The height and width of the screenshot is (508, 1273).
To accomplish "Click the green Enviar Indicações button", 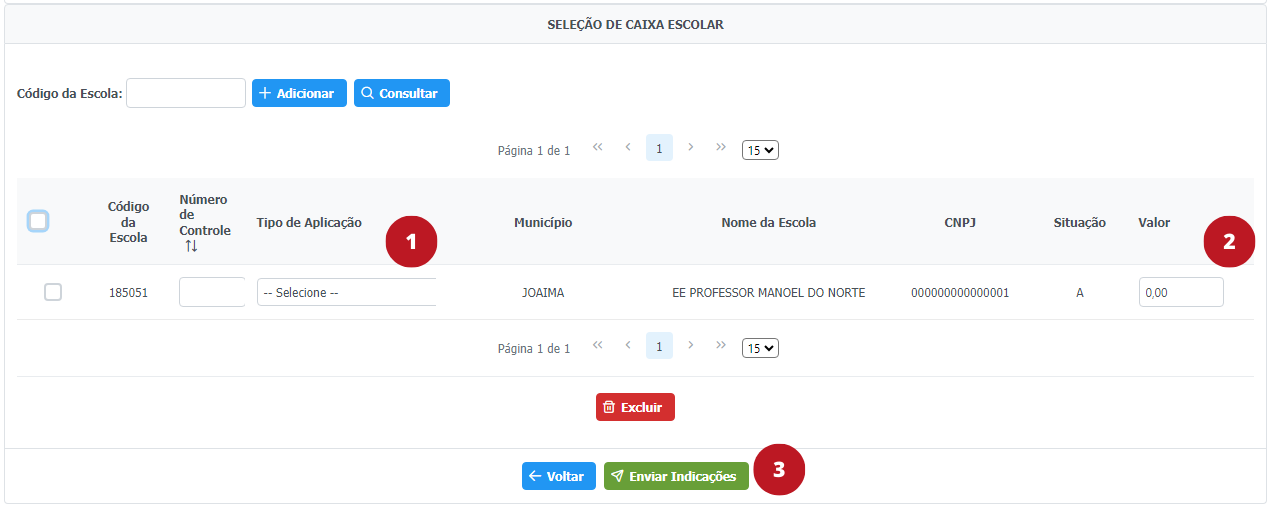I will [x=676, y=476].
